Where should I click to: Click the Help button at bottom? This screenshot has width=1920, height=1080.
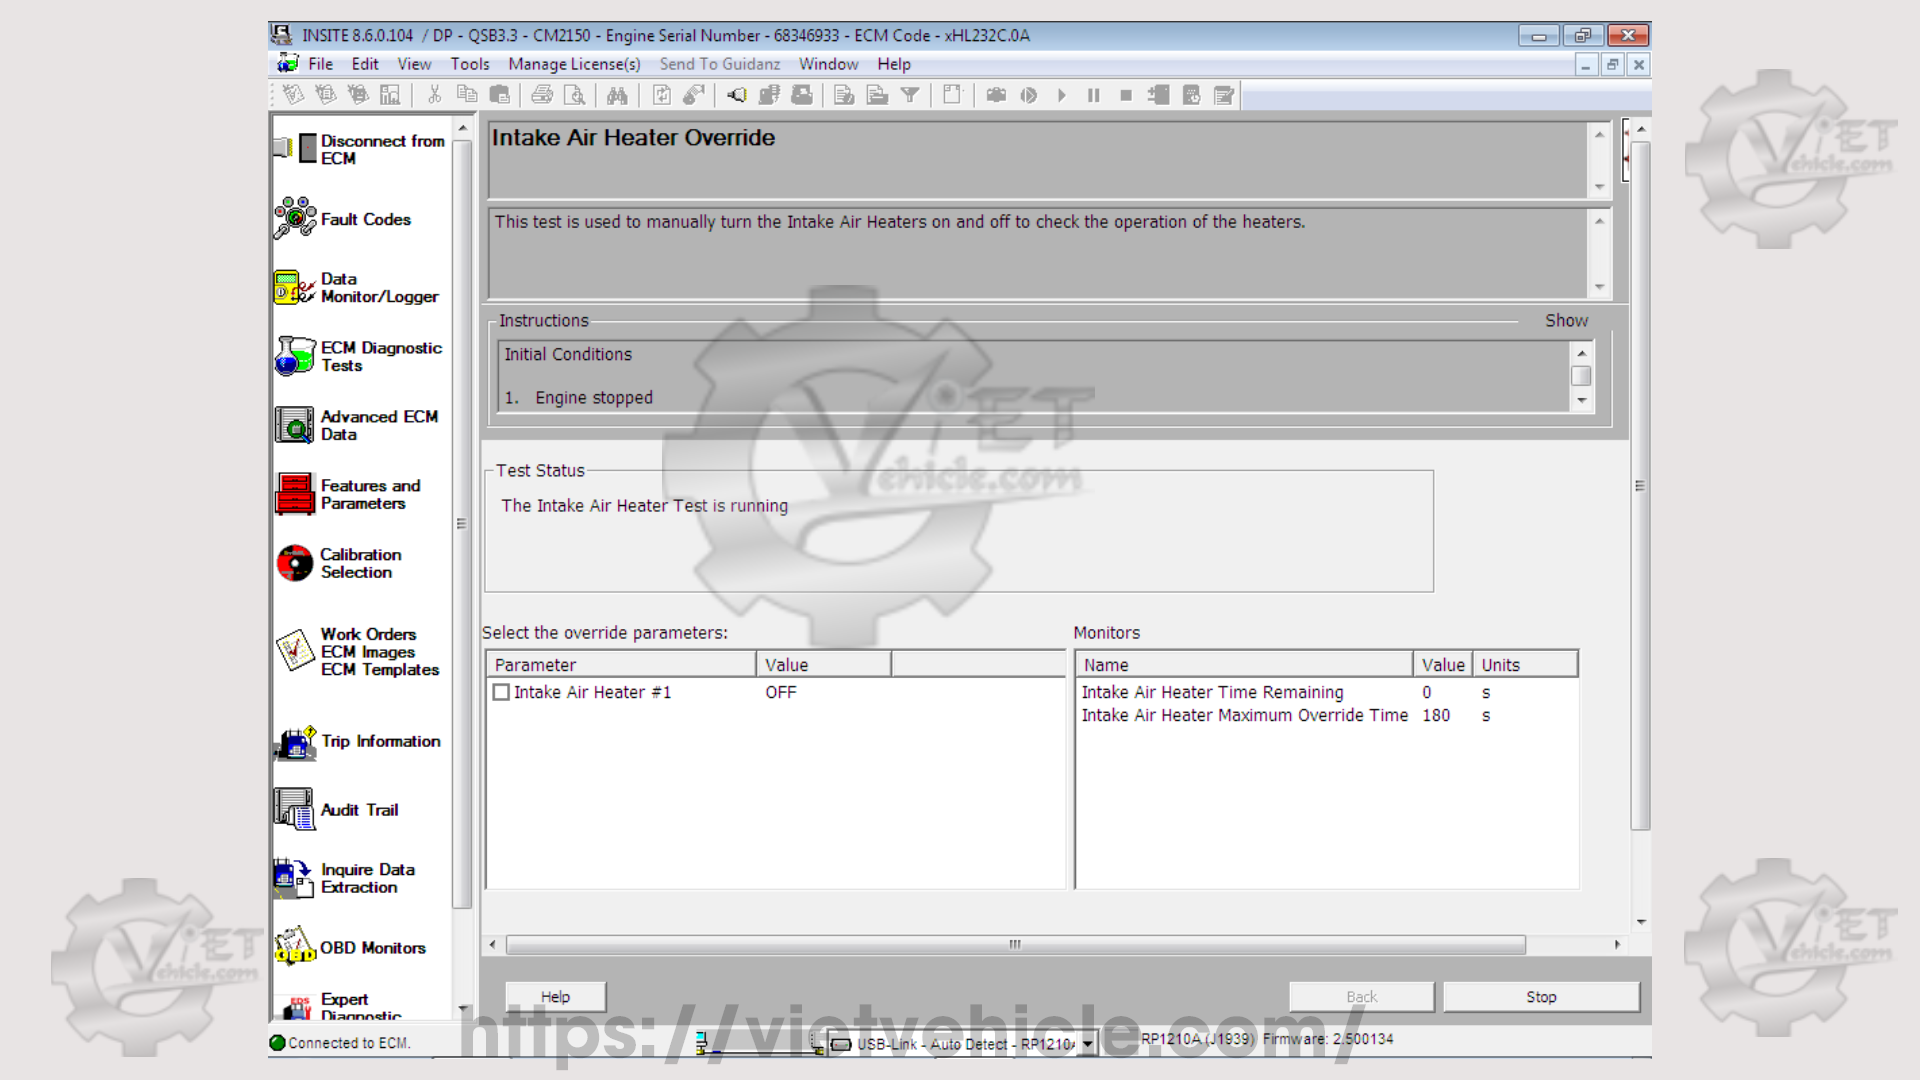click(x=555, y=997)
